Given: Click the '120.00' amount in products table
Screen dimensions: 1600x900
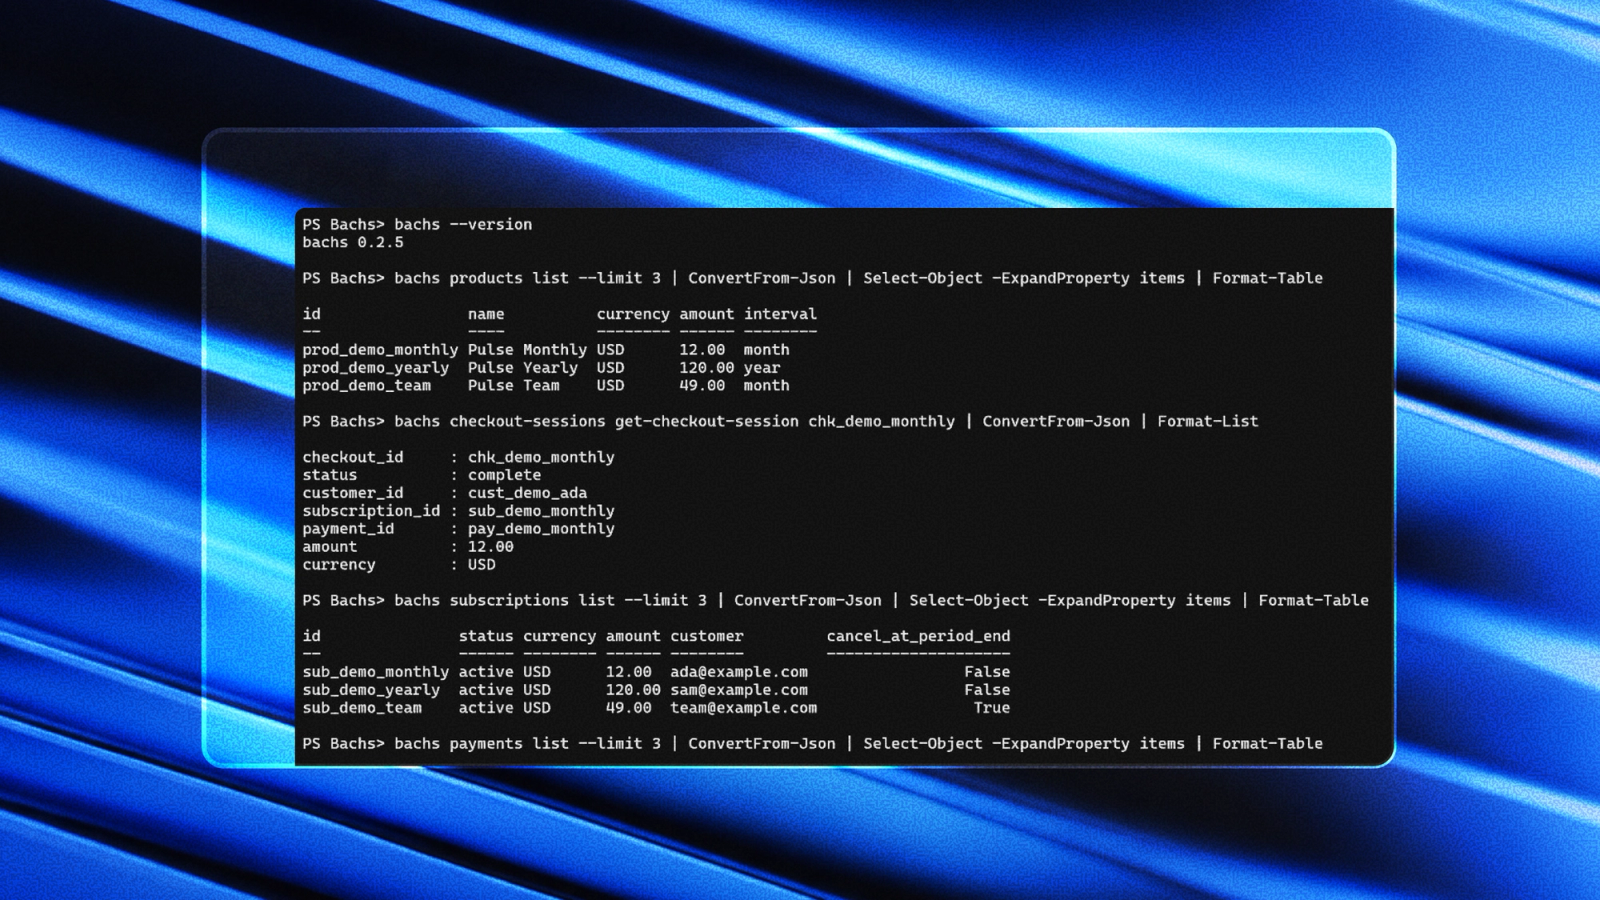Looking at the screenshot, I should click(707, 368).
